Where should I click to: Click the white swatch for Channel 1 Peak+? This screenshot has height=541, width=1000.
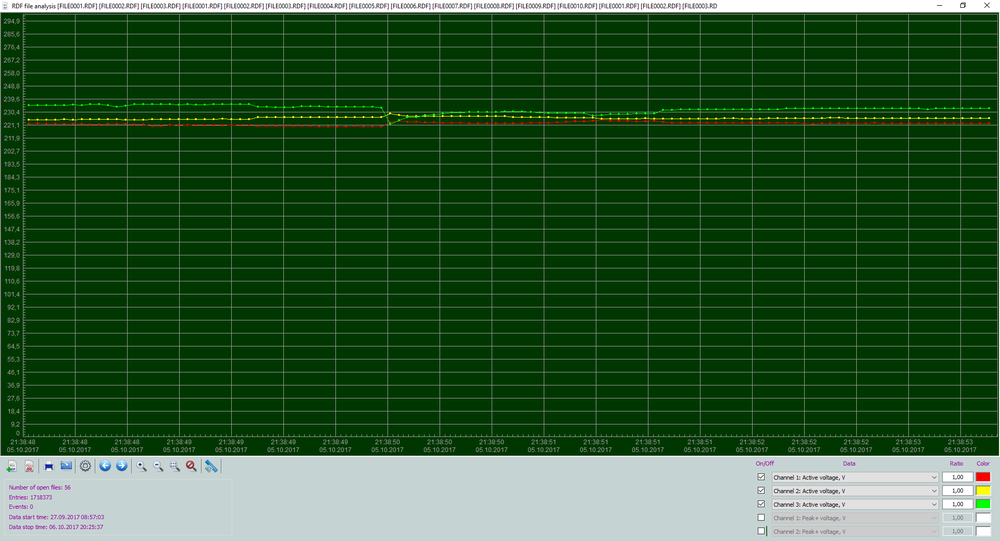point(983,517)
